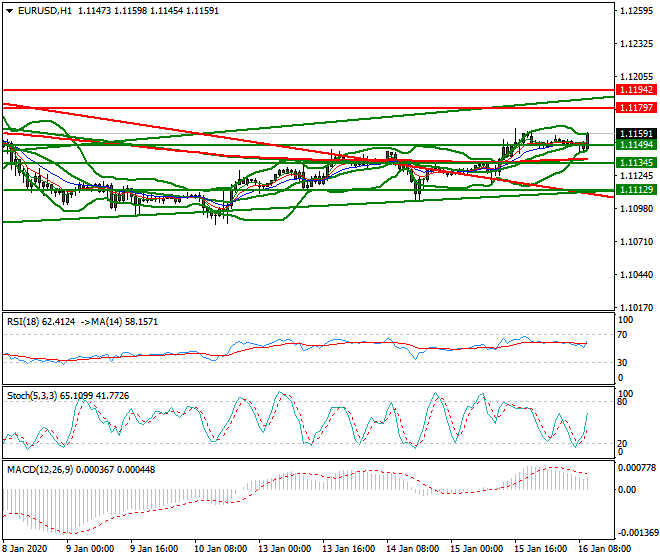Image resolution: width=660 pixels, height=560 pixels.
Task: Select the 15 Jan 00:00 time label
Action: coord(476,549)
